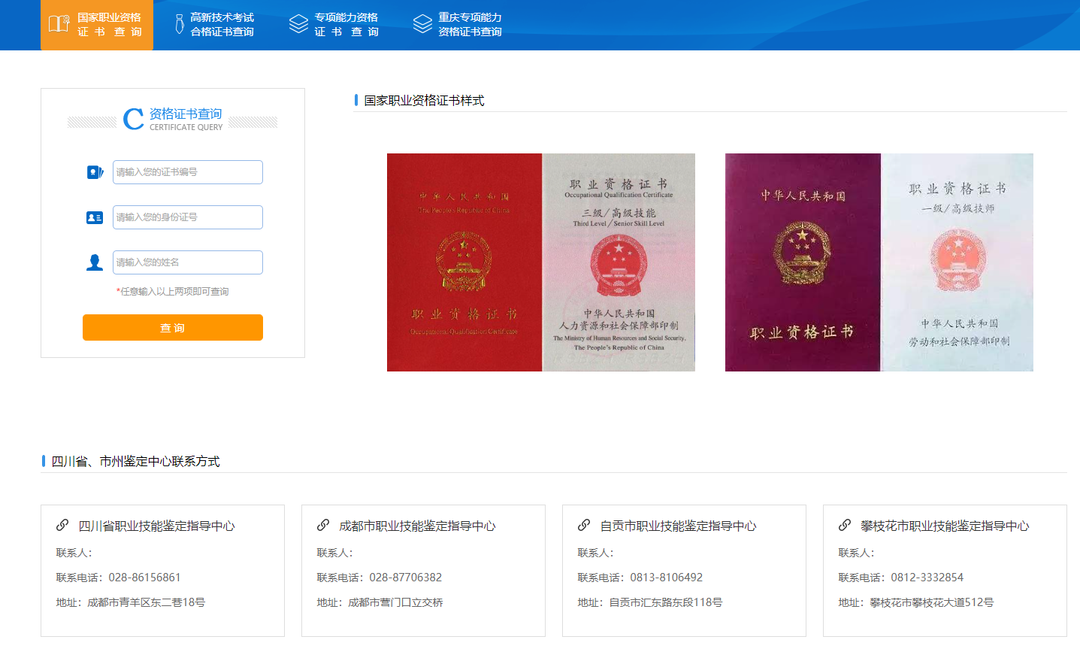Click the 四川省、市州鉴定中心联系方式 heading
1080x664 pixels.
(x=136, y=461)
